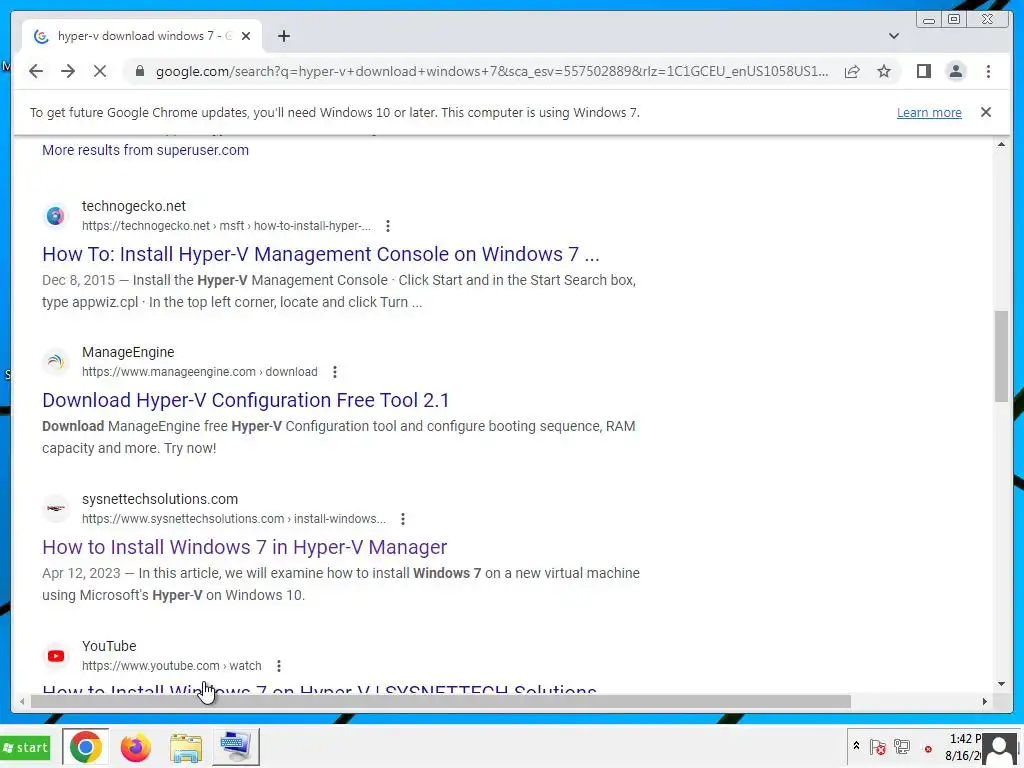Image resolution: width=1024 pixels, height=768 pixels.
Task: Open options for the YouTube result
Action: [x=279, y=665]
